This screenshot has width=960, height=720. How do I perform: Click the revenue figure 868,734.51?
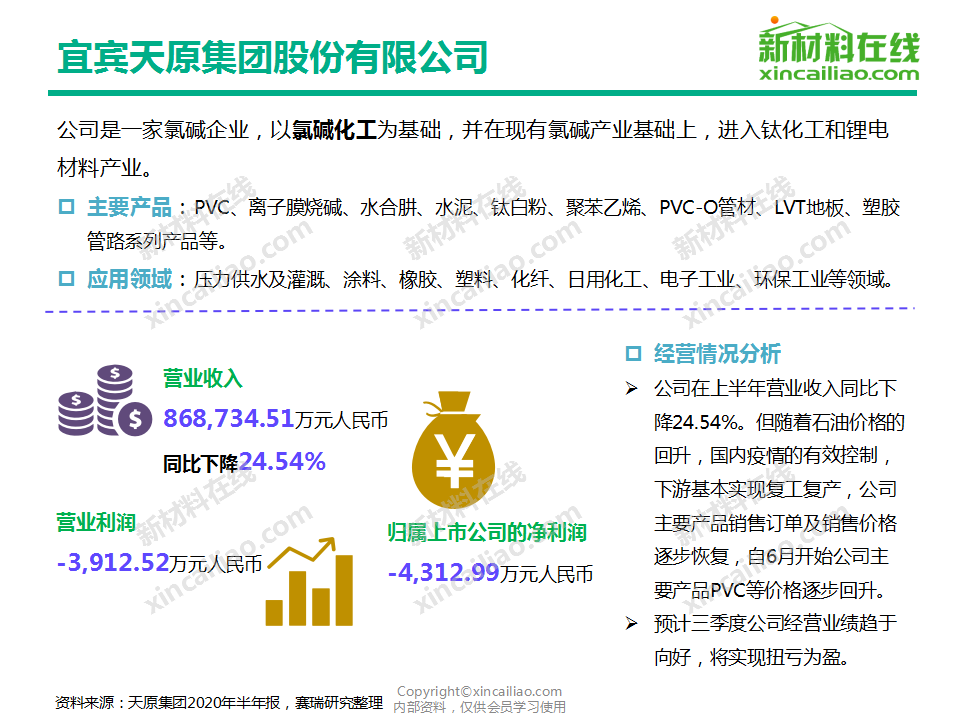point(229,419)
